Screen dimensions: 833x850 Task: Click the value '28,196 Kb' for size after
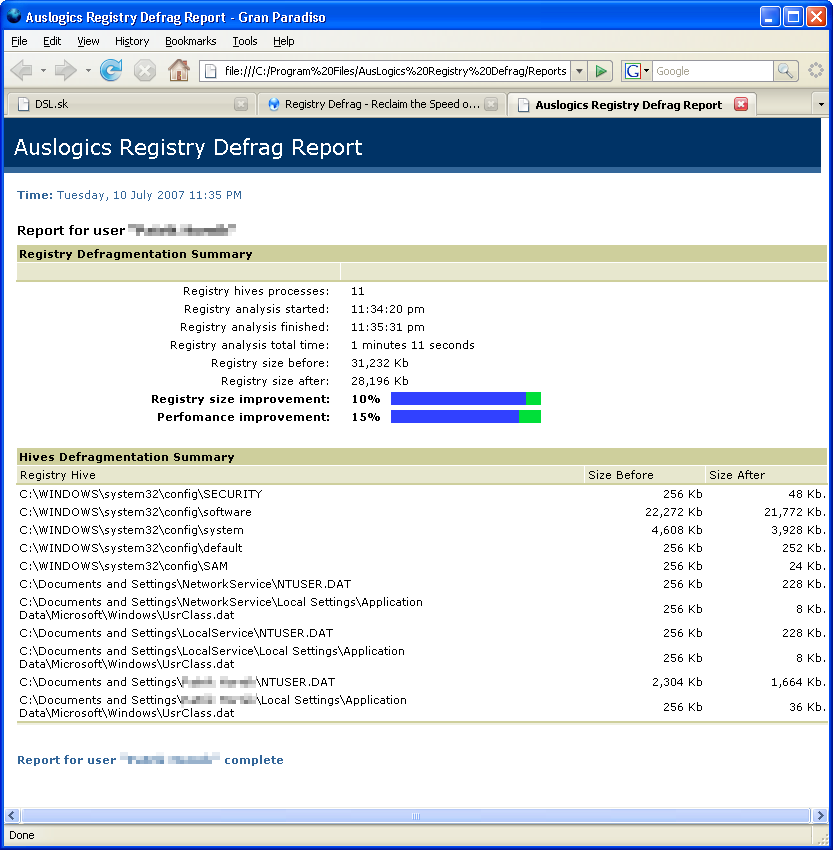coord(379,381)
